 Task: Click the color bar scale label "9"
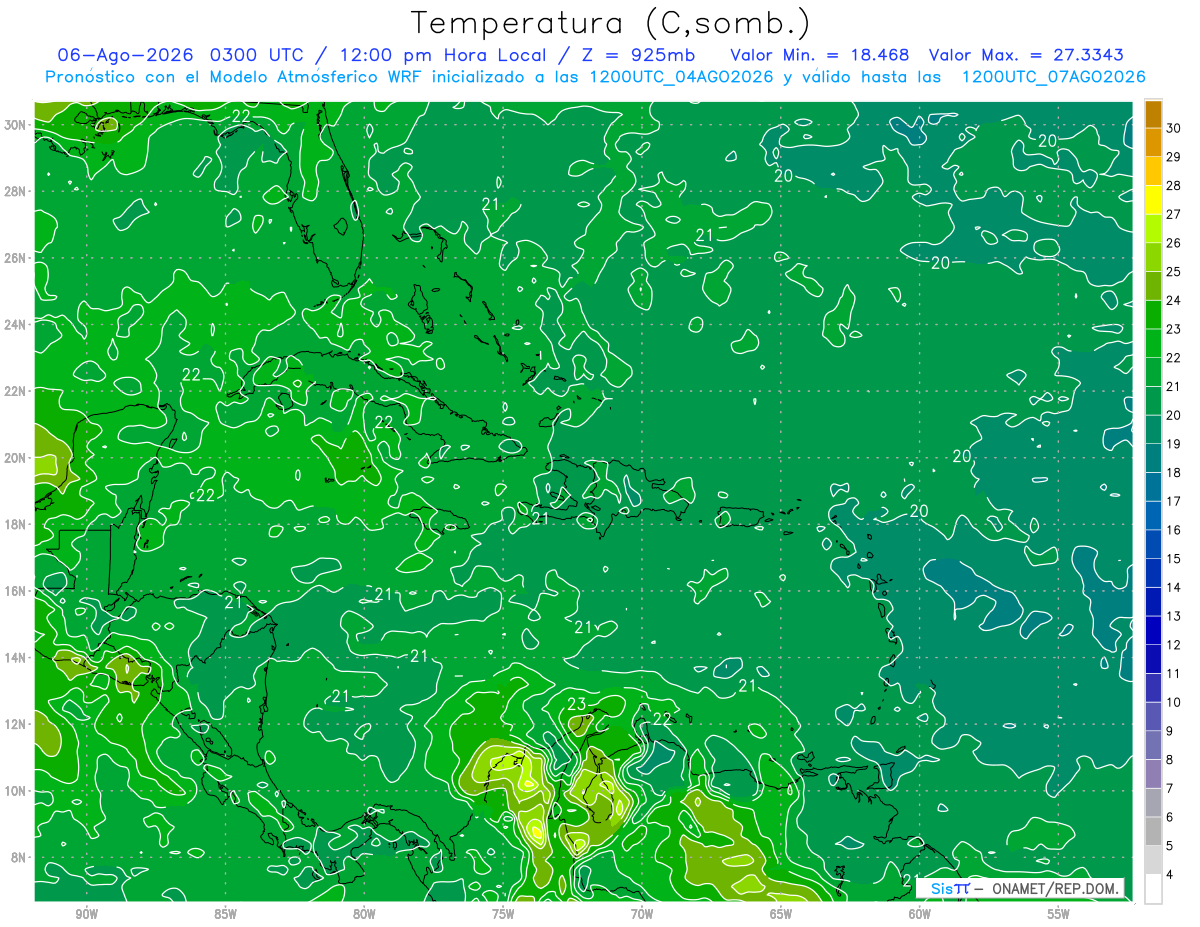coord(1172,731)
